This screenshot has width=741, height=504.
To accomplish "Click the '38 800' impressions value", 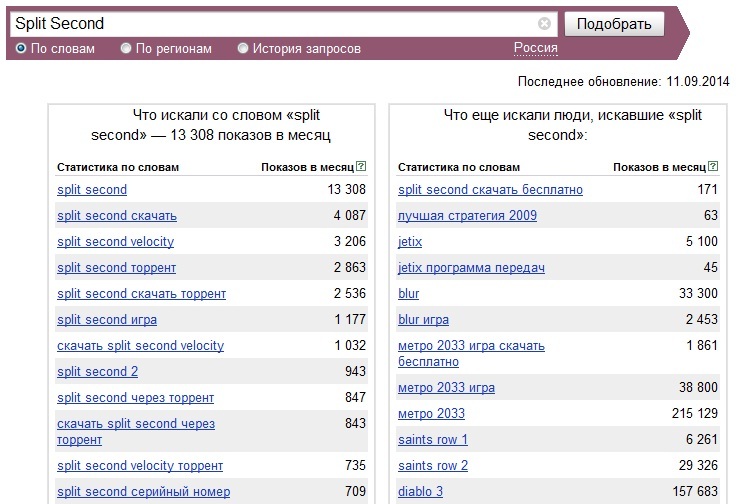I will (698, 388).
